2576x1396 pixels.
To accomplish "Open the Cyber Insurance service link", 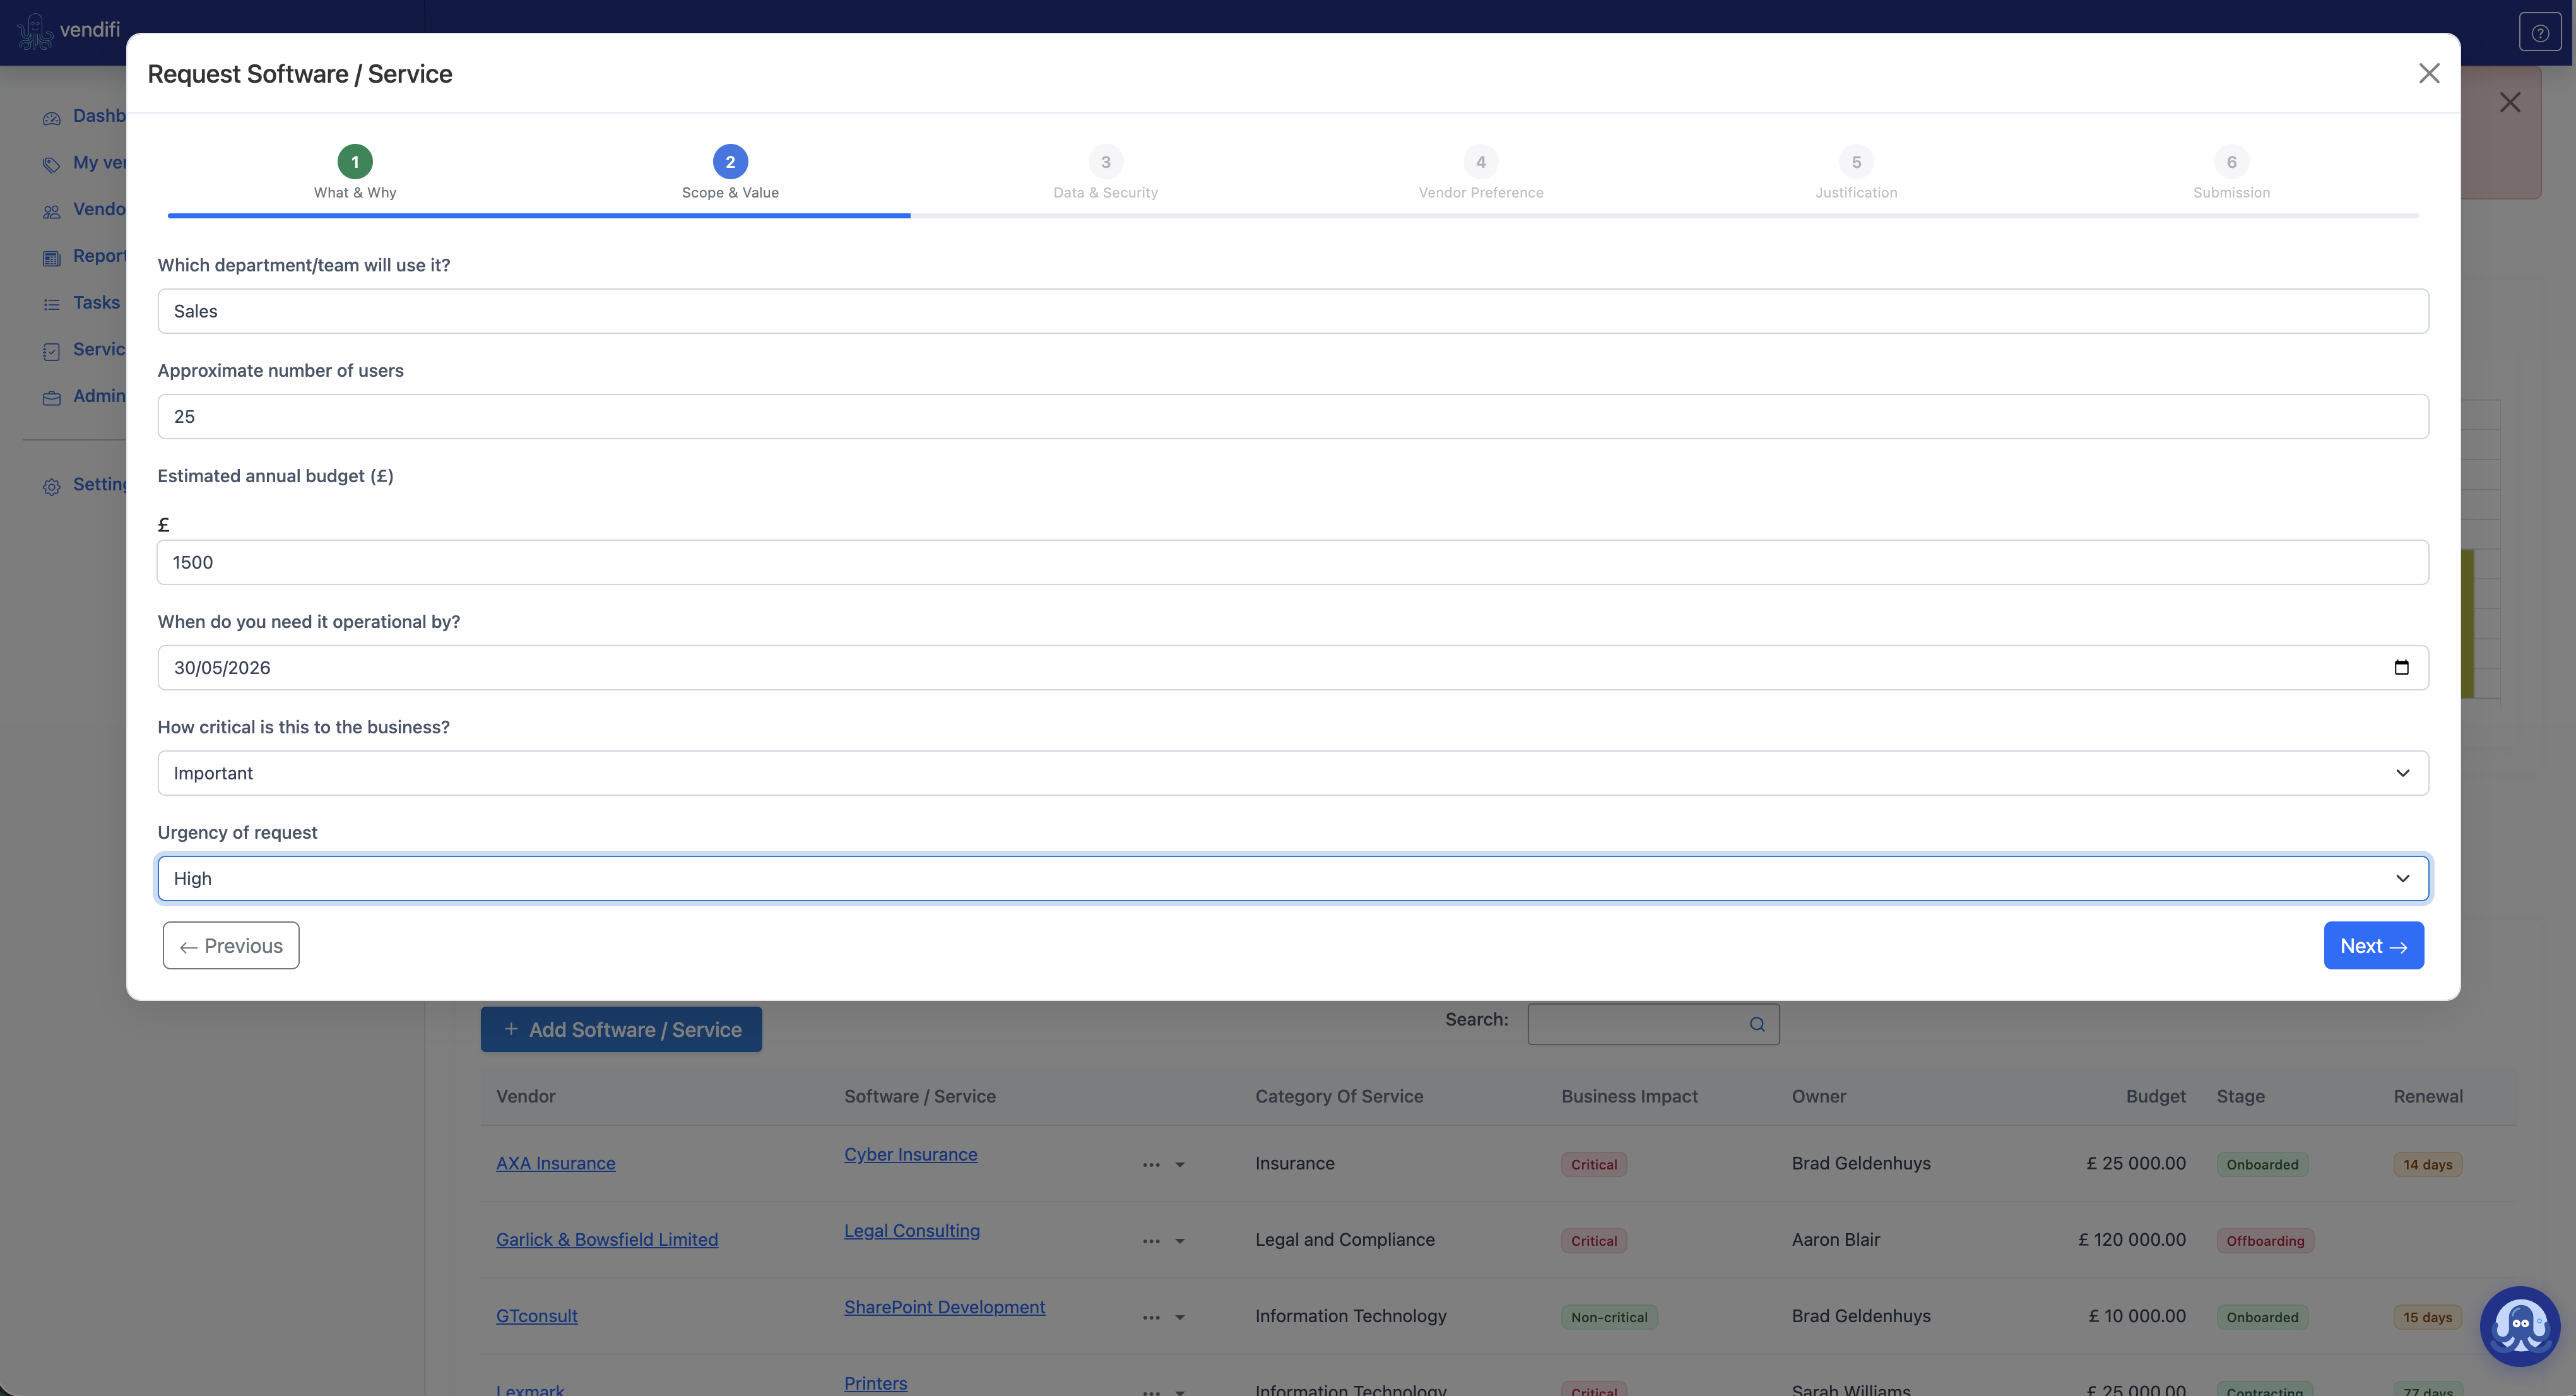I will pyautogui.click(x=911, y=1154).
